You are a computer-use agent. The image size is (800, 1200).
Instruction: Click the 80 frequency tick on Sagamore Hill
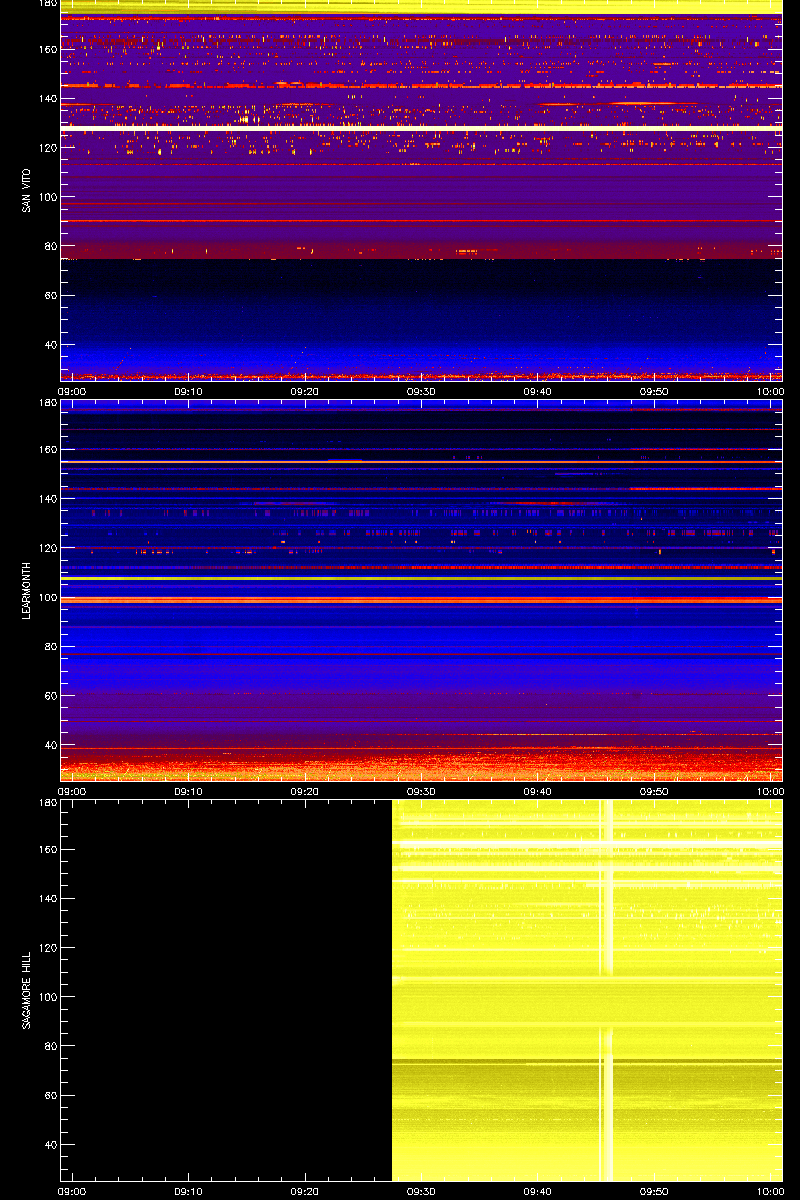(50, 1047)
